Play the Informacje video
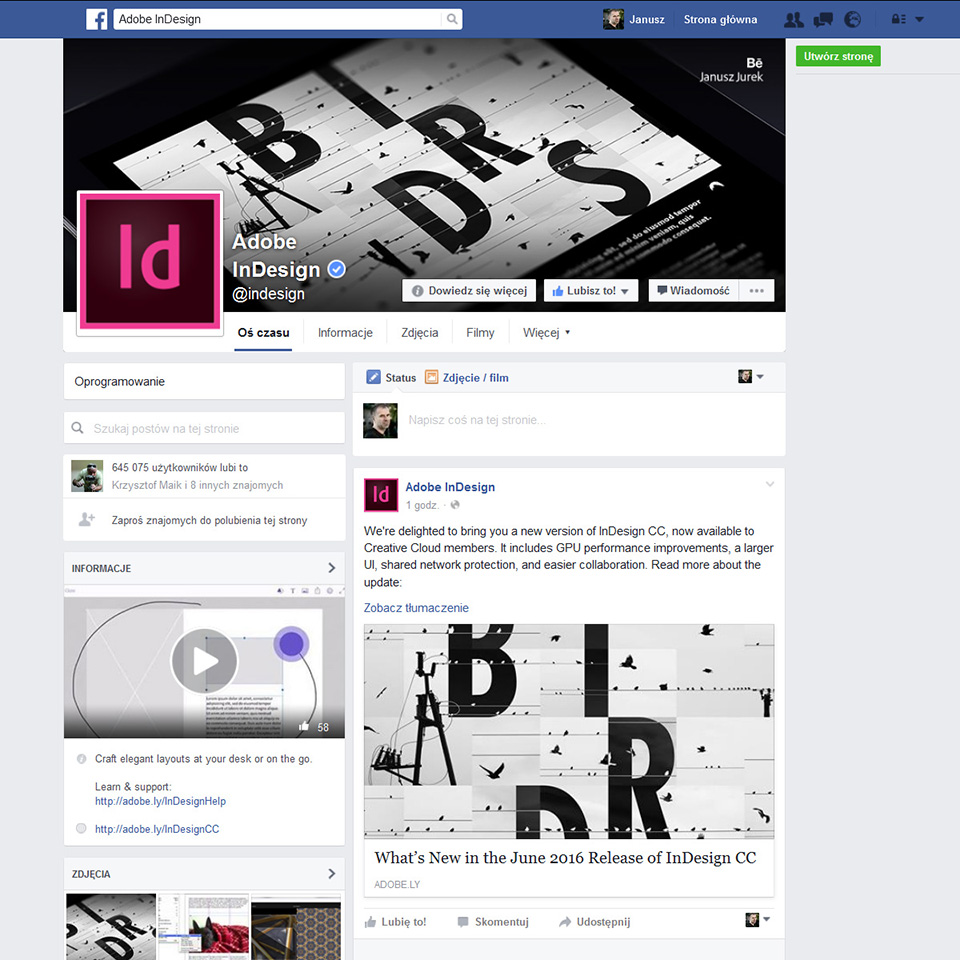The image size is (960, 960). [x=204, y=661]
